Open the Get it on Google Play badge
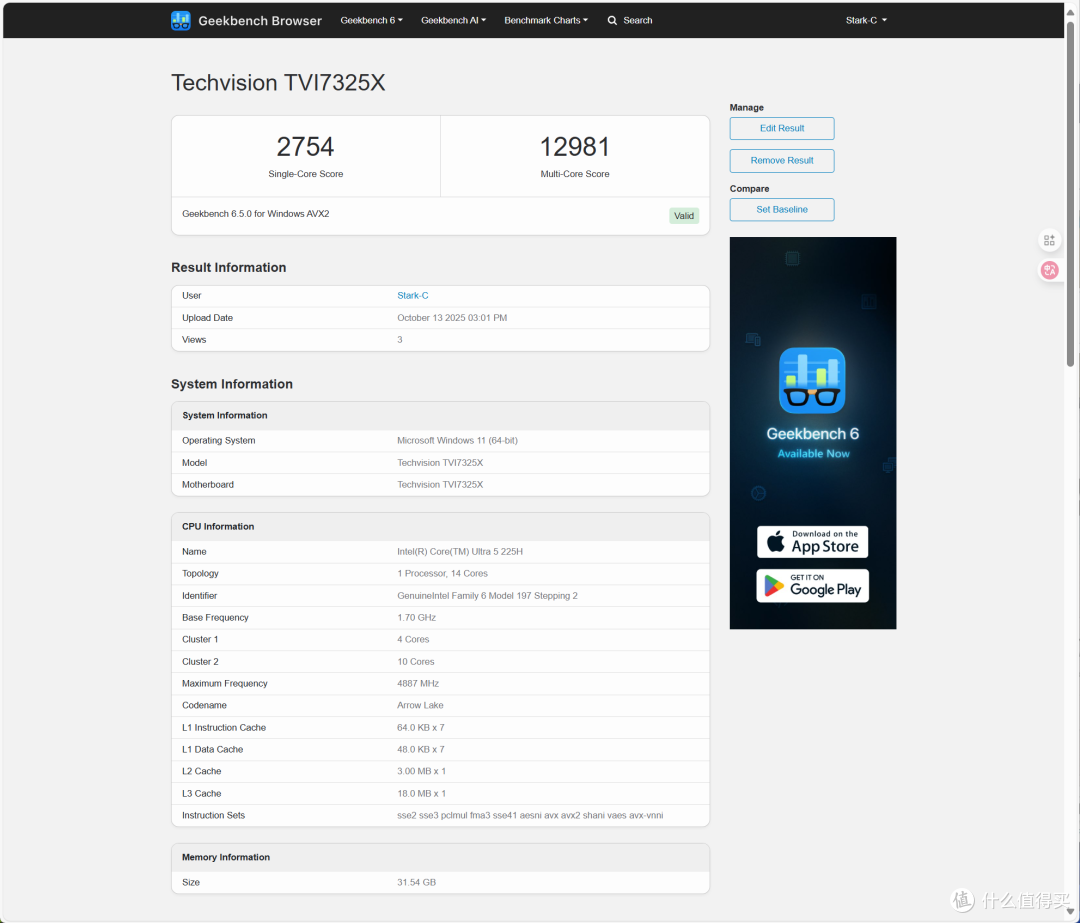1080x923 pixels. click(812, 585)
